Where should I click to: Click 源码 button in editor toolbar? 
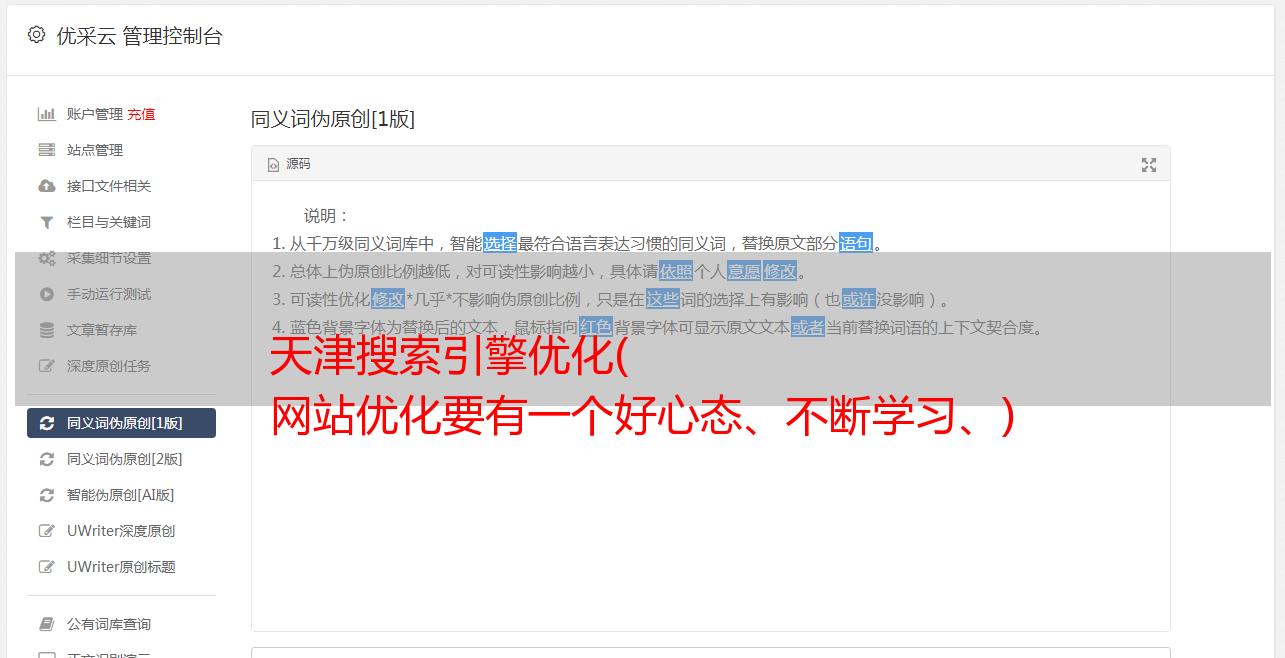(289, 164)
